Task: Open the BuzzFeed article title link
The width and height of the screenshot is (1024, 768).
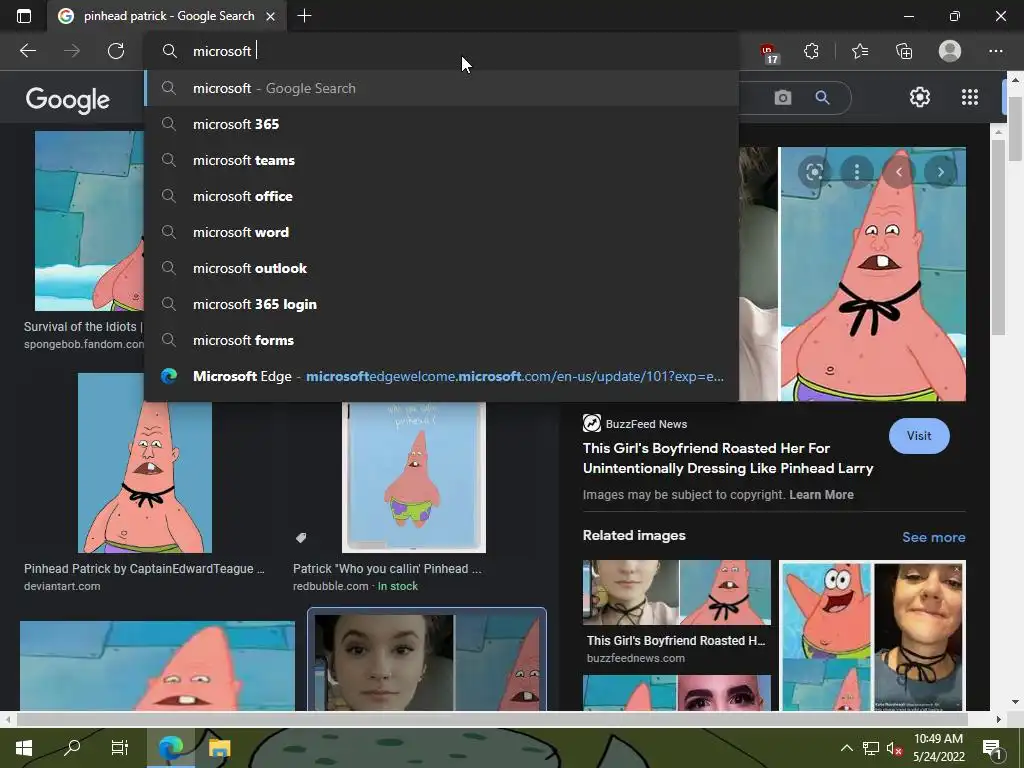Action: click(728, 458)
